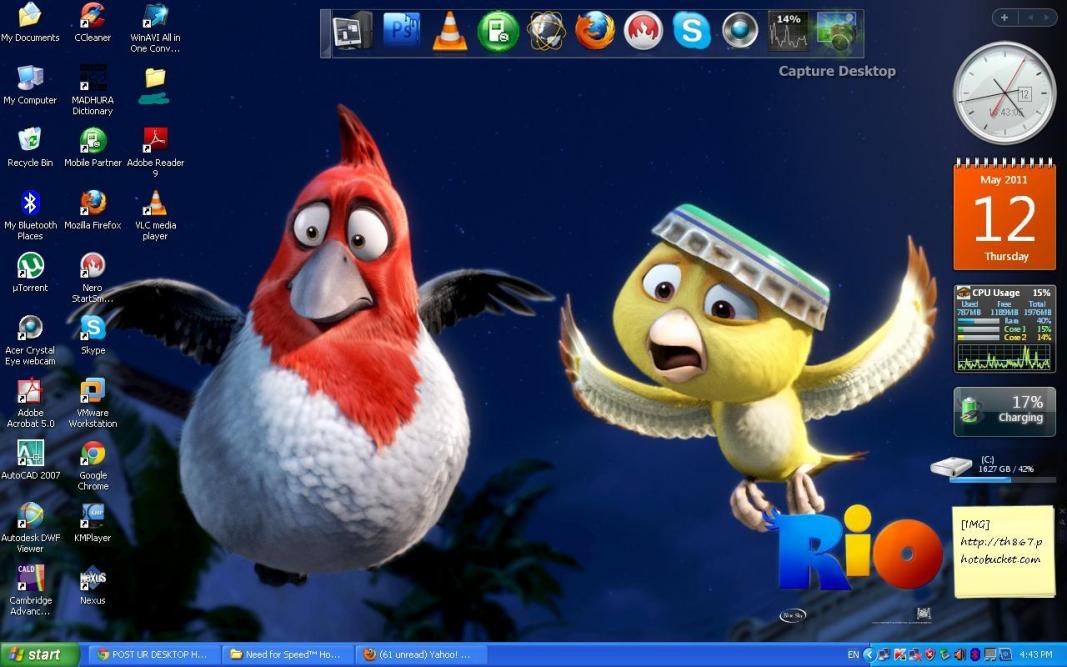Click the plus button on gadget sidebar
The height and width of the screenshot is (667, 1067).
1004,18
